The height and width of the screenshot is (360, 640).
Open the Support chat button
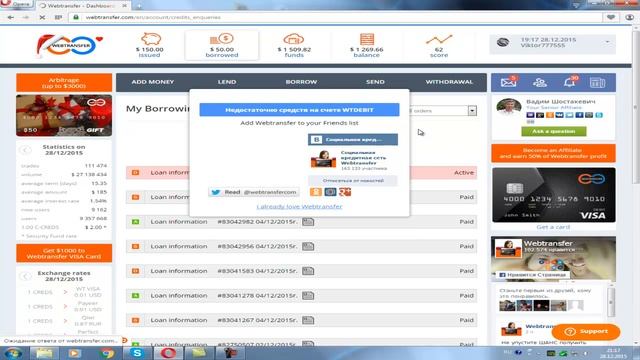[586, 331]
